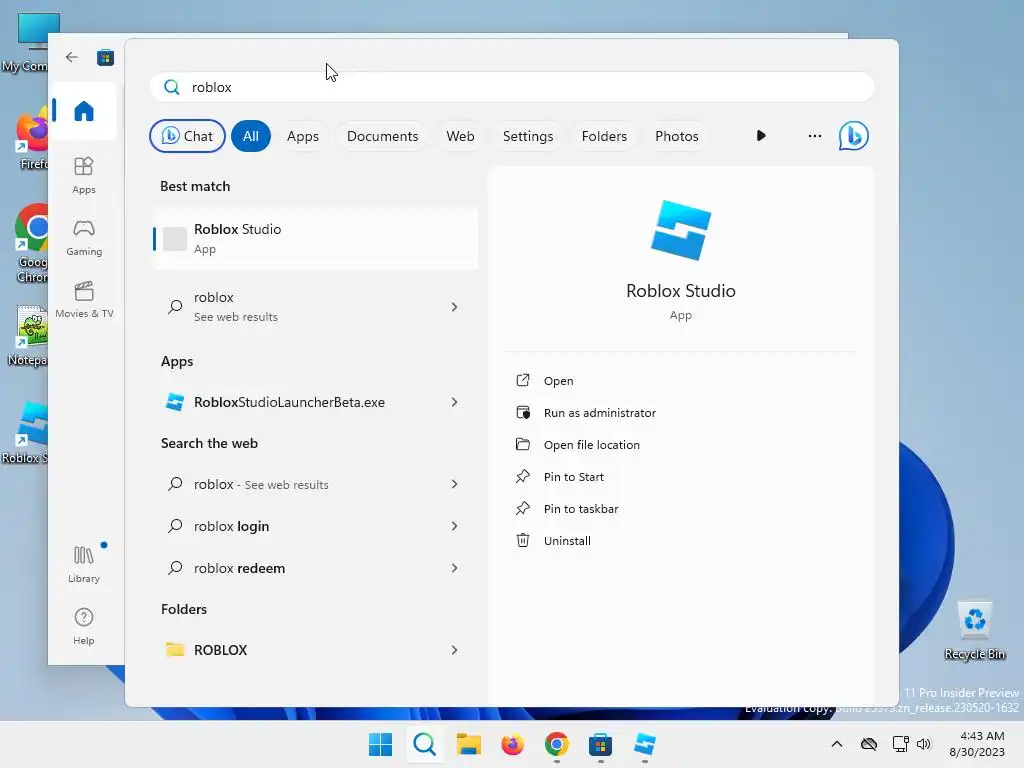
Task: Click the Store back arrow
Action: click(x=72, y=57)
